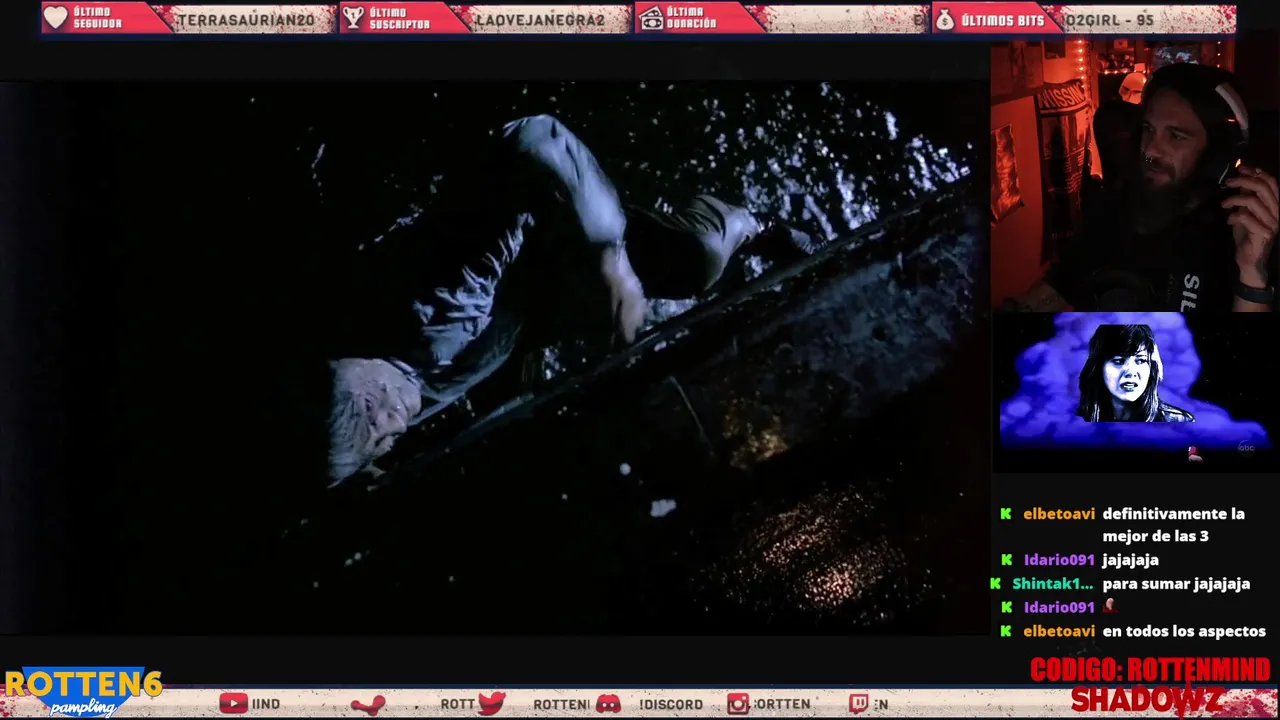
Task: Click the main movie video area
Action: tap(495, 357)
